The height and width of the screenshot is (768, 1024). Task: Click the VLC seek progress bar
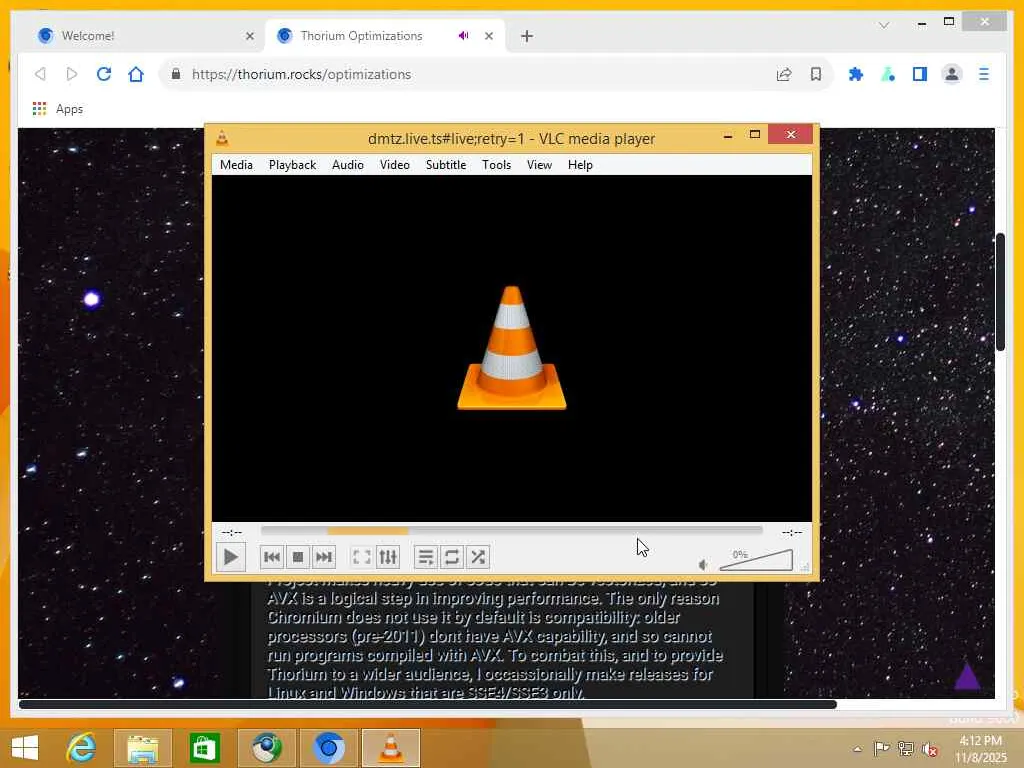pos(511,531)
